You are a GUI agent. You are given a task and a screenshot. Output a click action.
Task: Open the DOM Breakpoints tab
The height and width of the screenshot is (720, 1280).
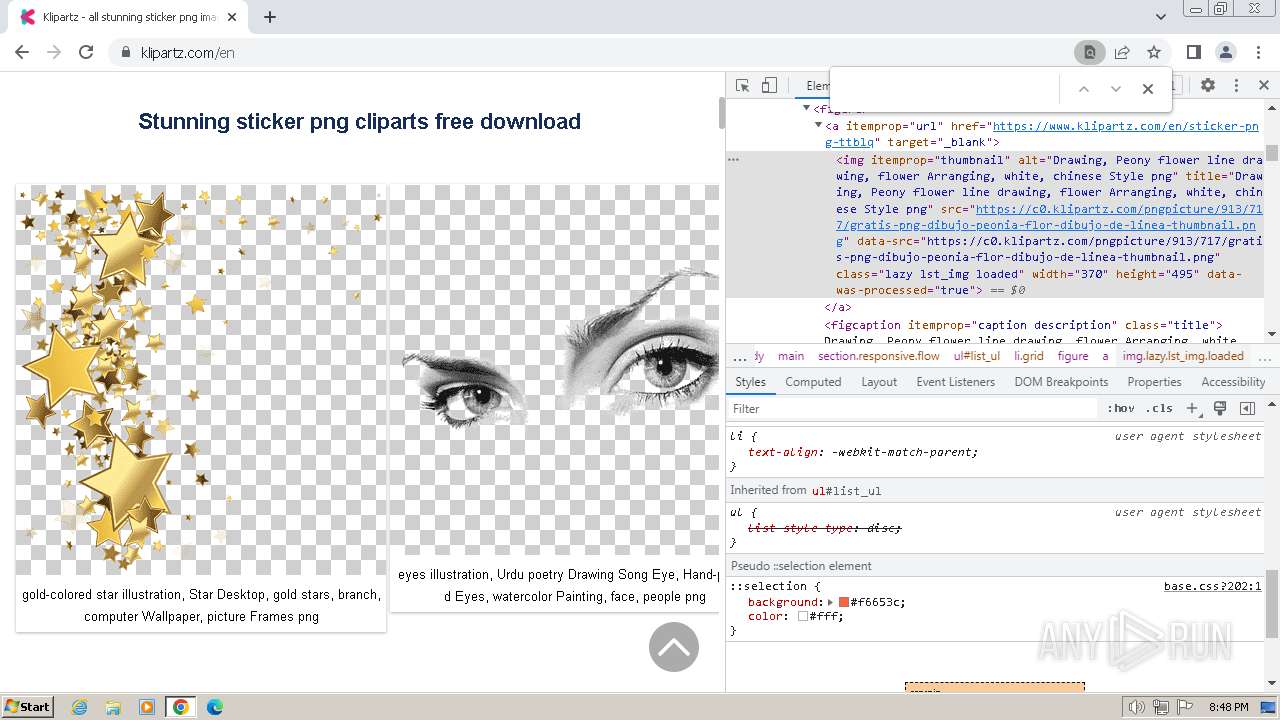1061,382
